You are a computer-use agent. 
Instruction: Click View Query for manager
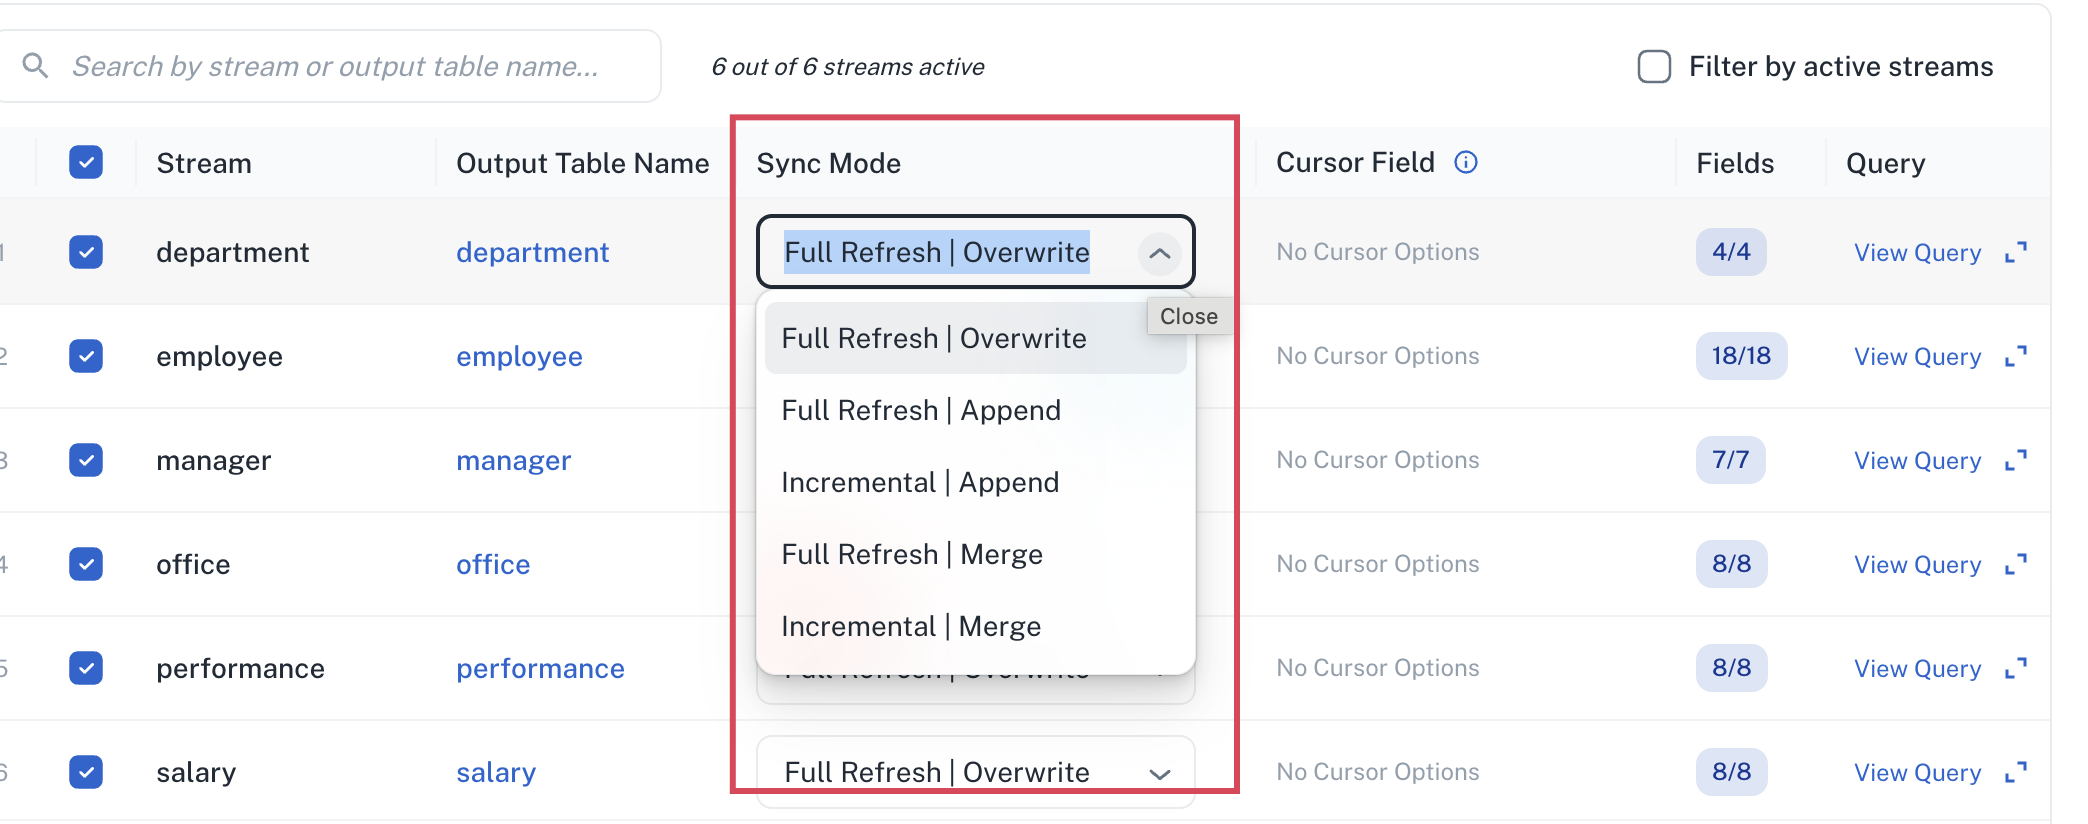coord(1917,461)
